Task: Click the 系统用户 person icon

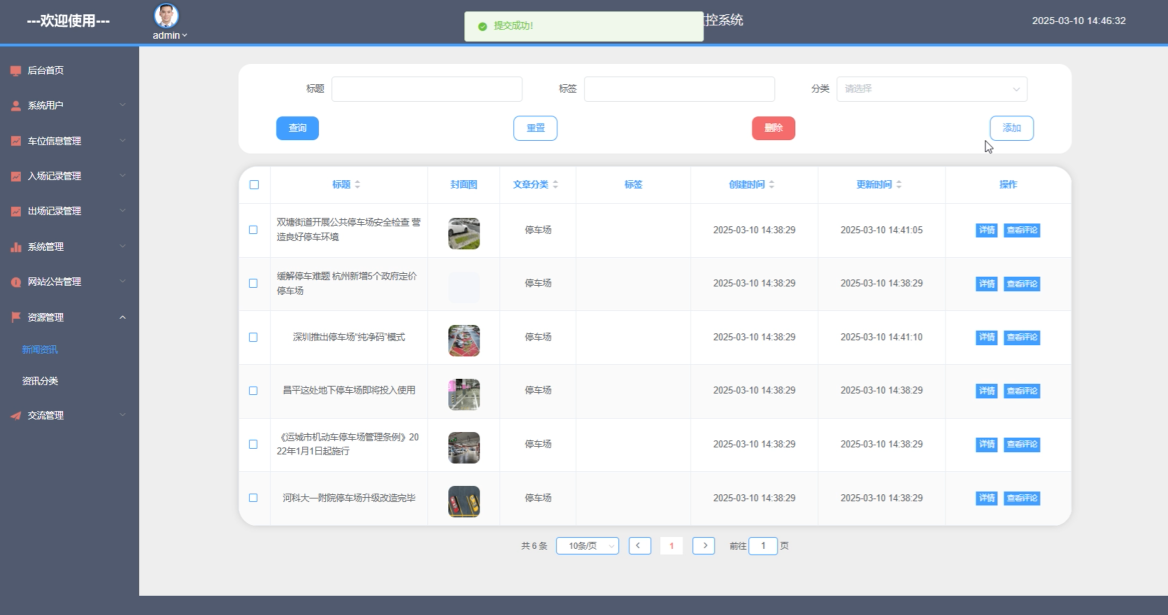Action: point(16,106)
